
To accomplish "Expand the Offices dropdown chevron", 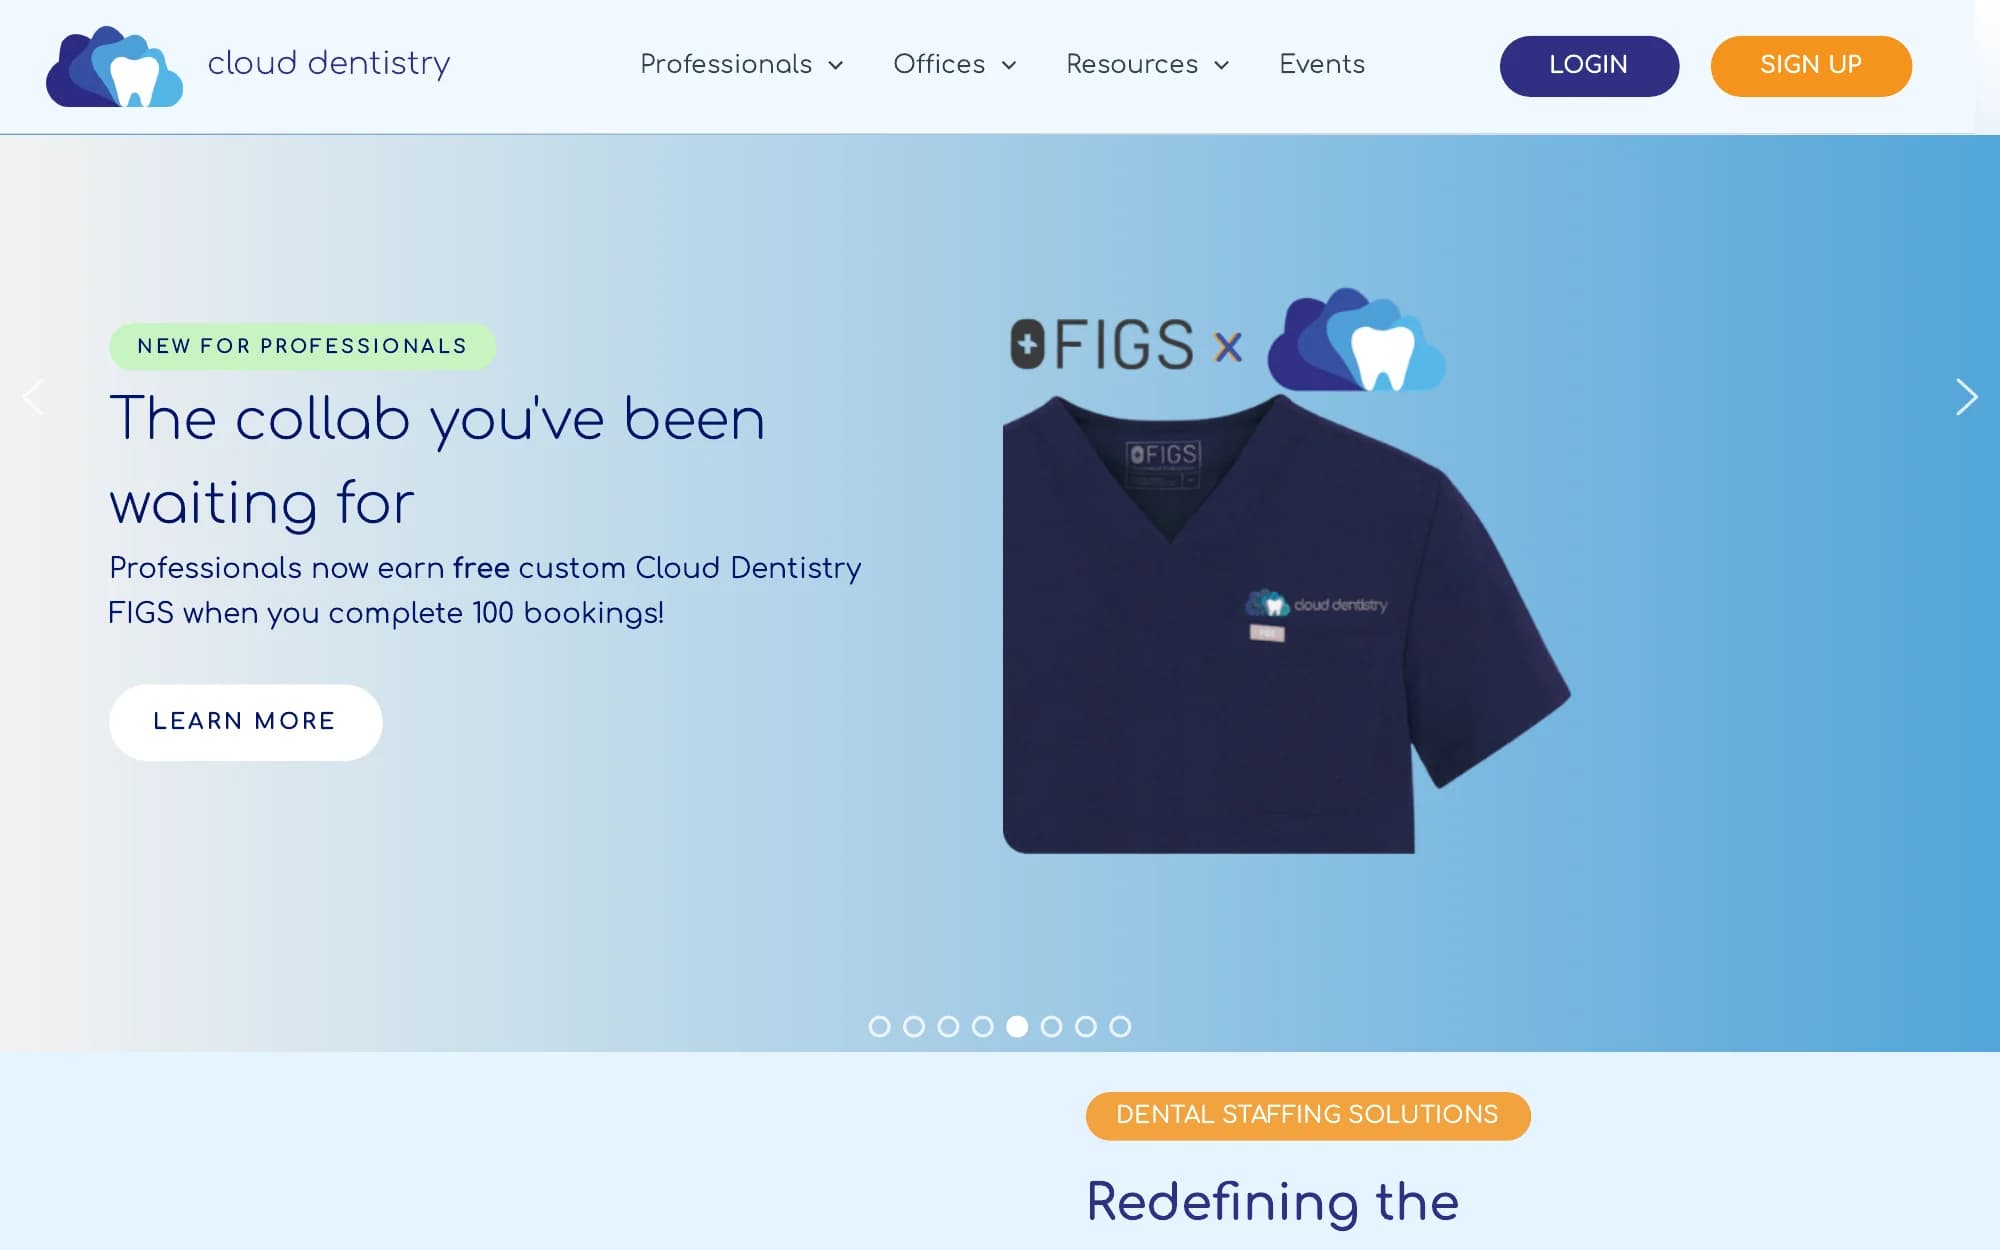I will [1009, 66].
